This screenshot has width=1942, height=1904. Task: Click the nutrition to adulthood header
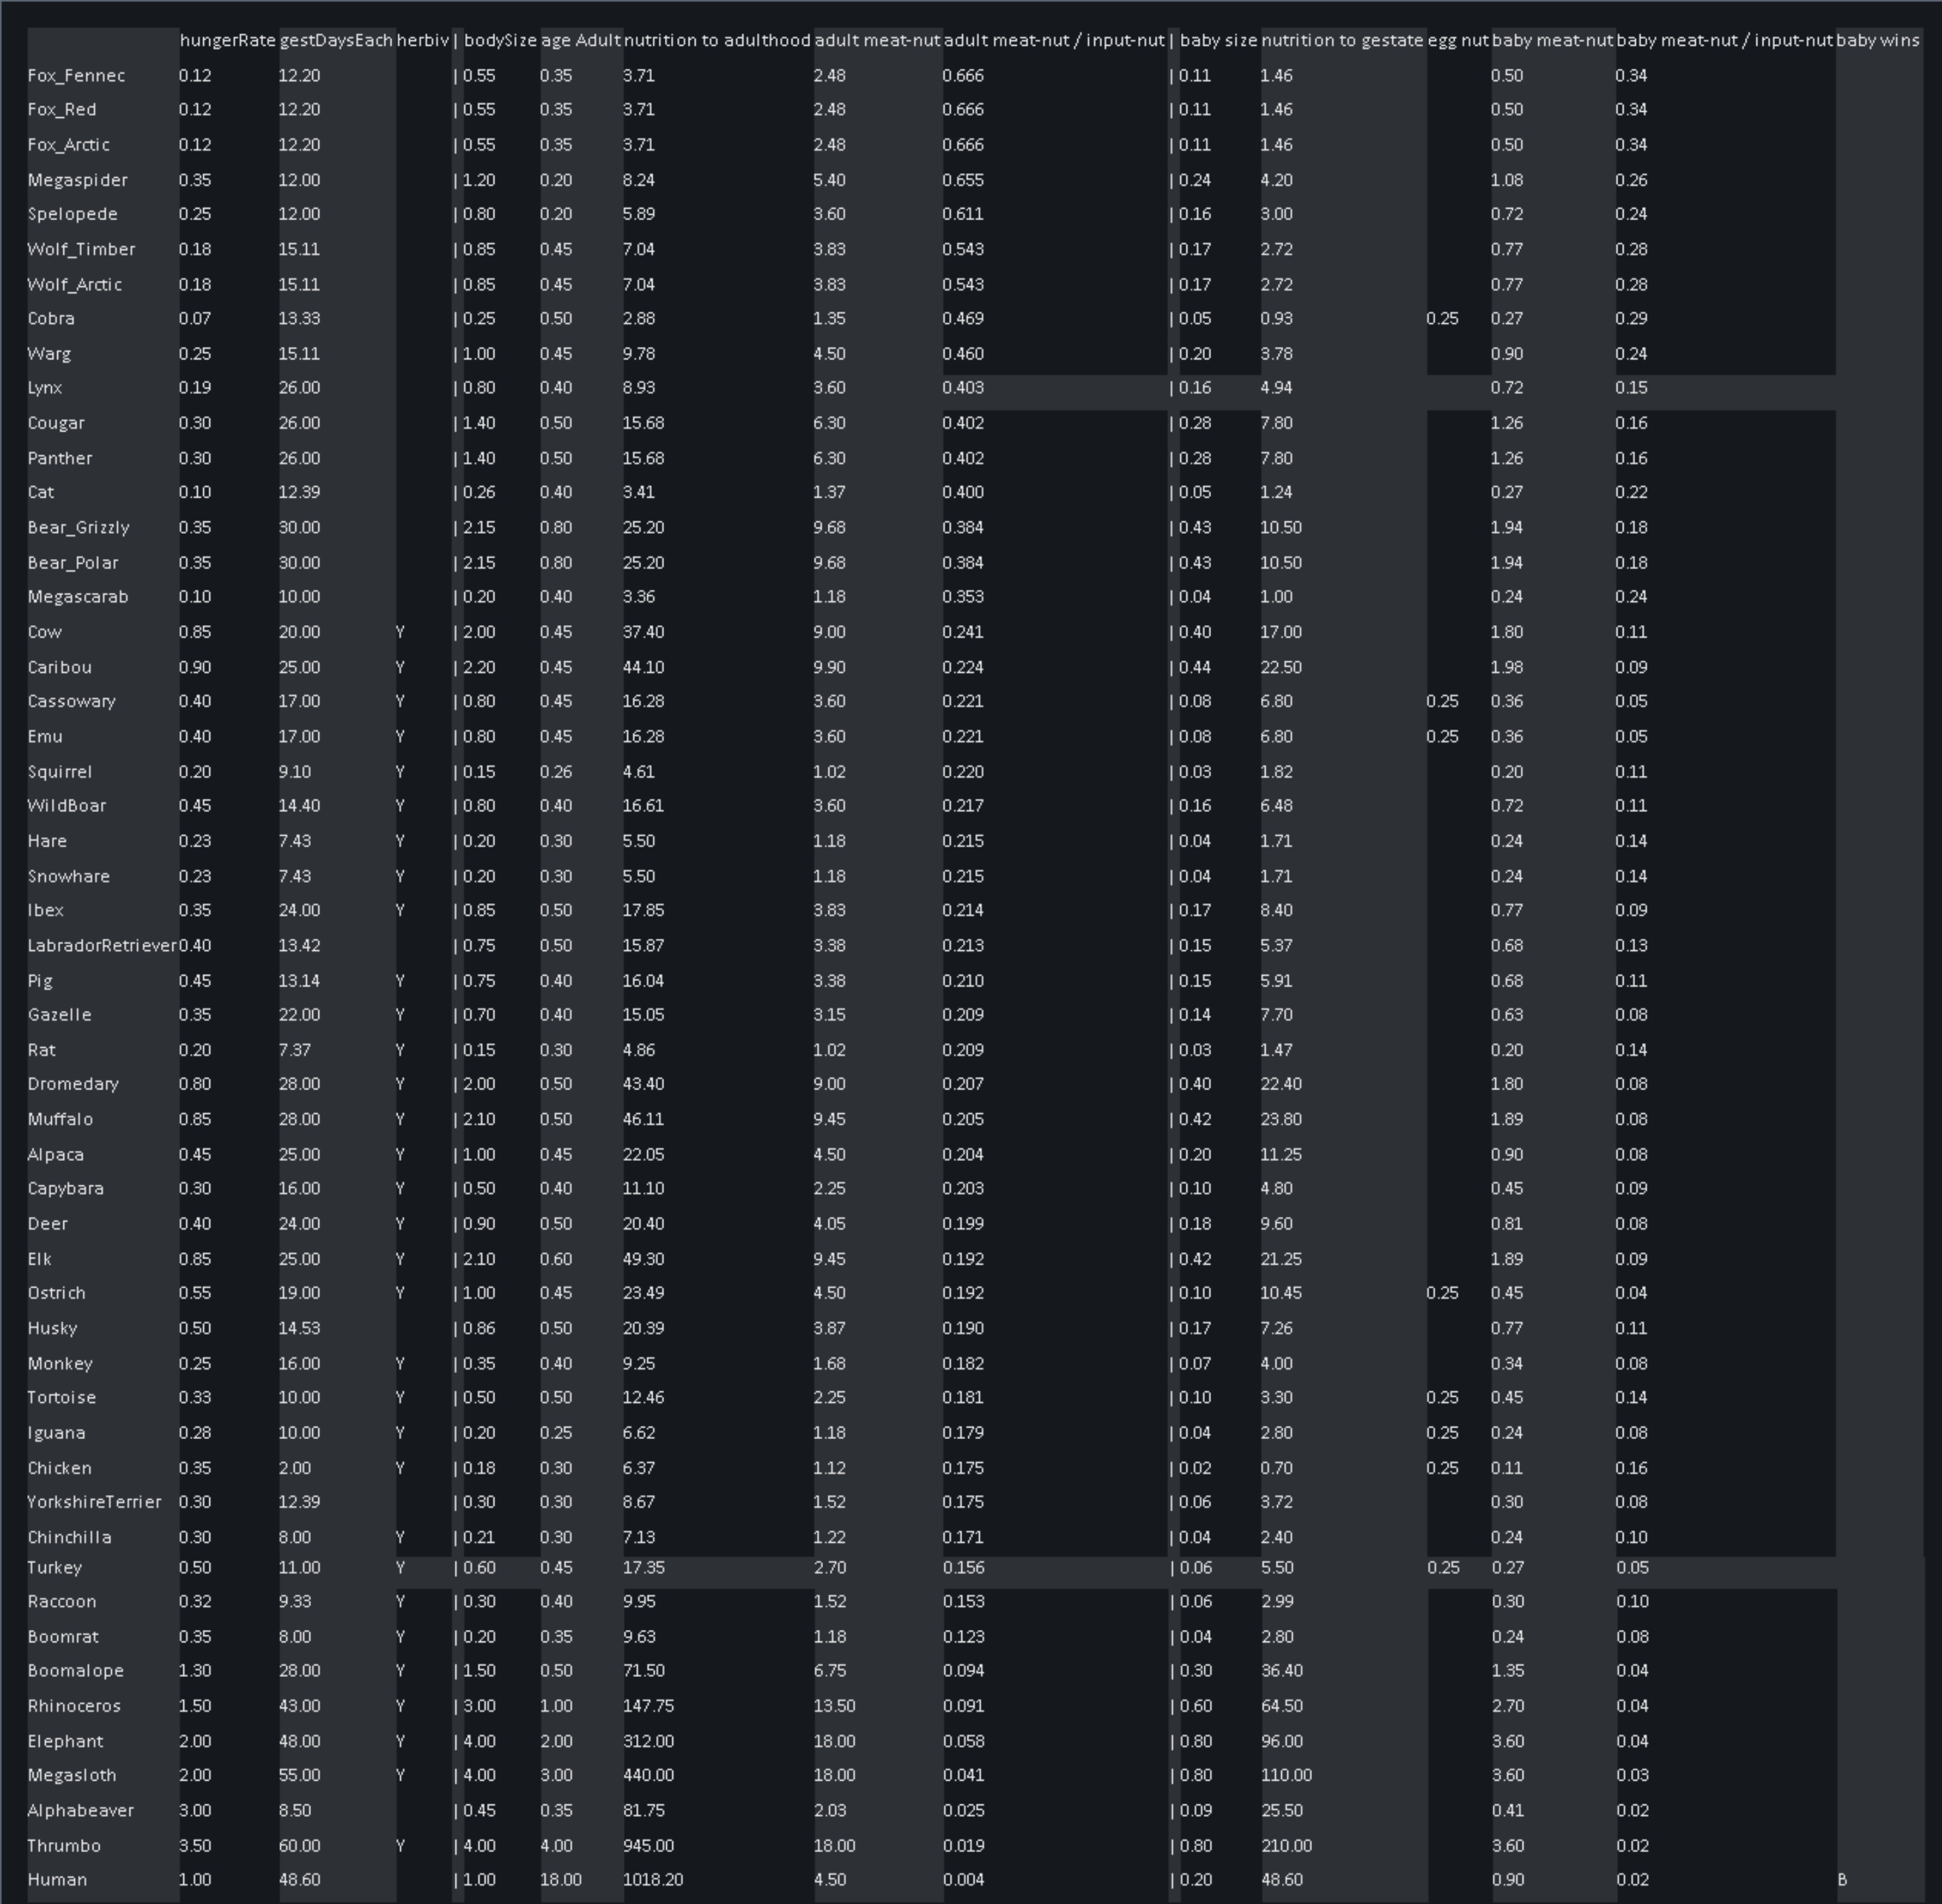pos(716,40)
